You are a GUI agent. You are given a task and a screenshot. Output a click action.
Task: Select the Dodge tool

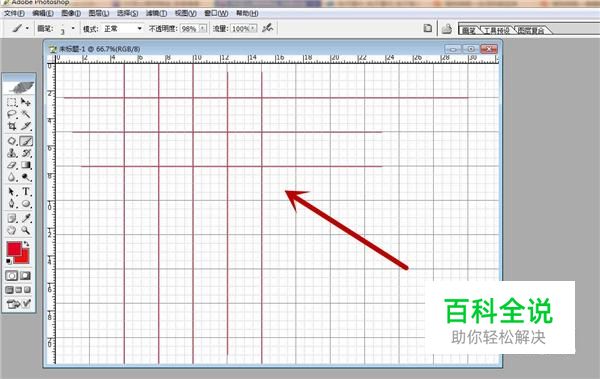coord(26,177)
